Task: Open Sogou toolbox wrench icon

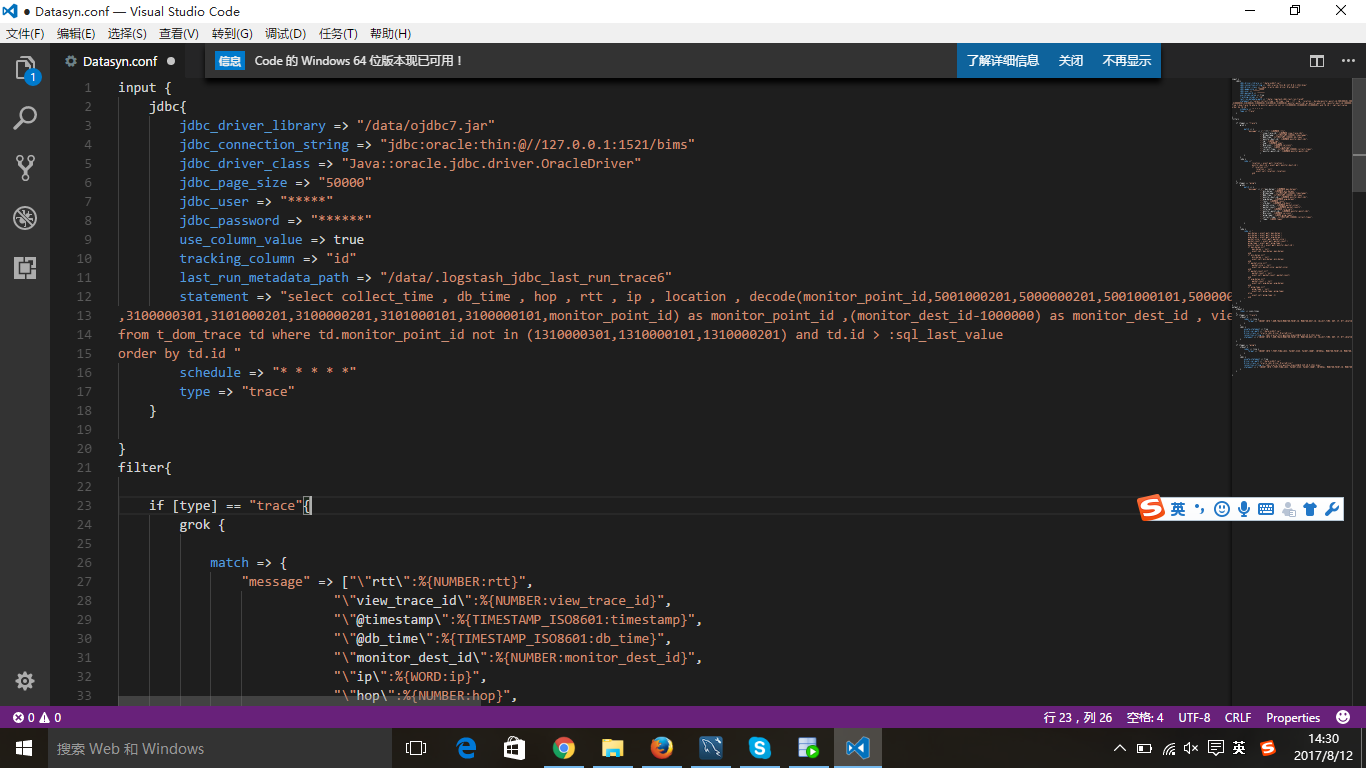Action: [x=1331, y=509]
